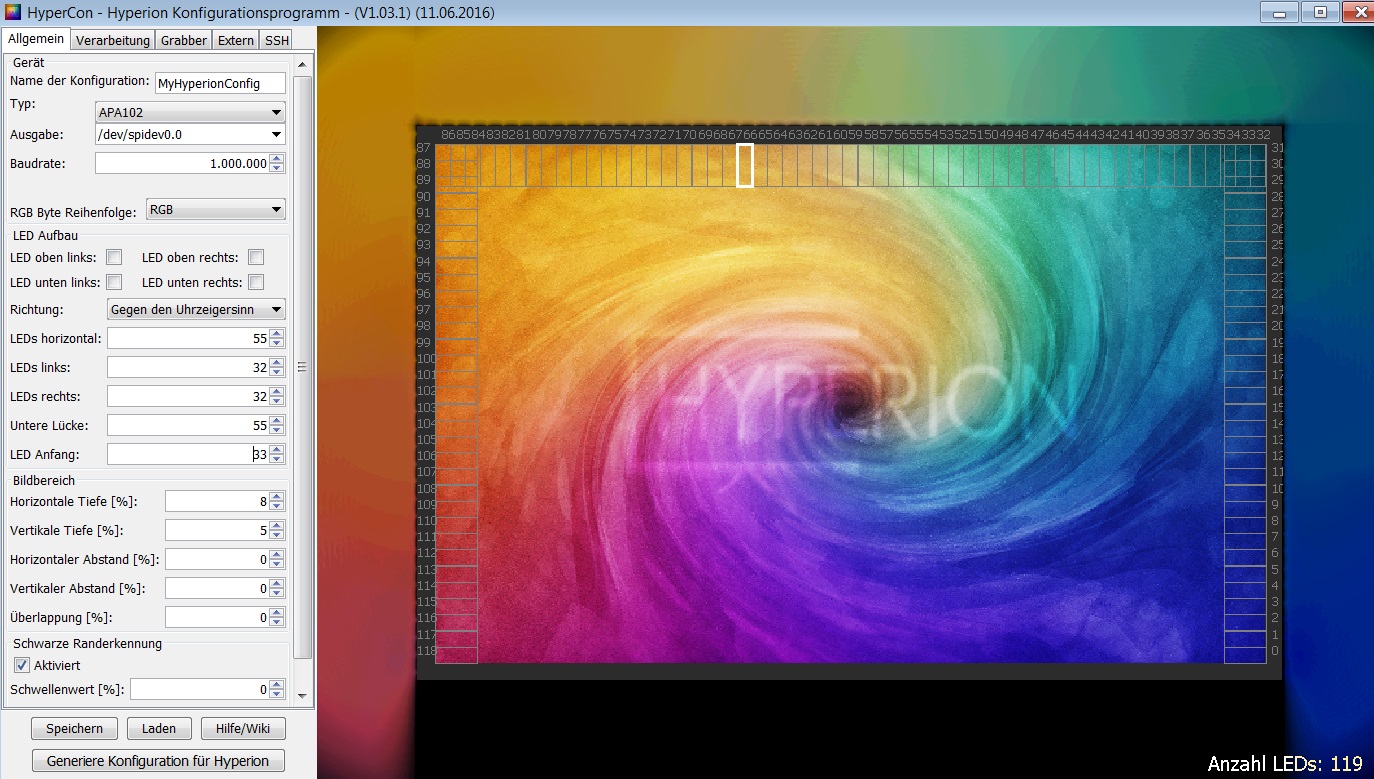
Task: Increase the LEDs links spinner value
Action: coord(277,362)
